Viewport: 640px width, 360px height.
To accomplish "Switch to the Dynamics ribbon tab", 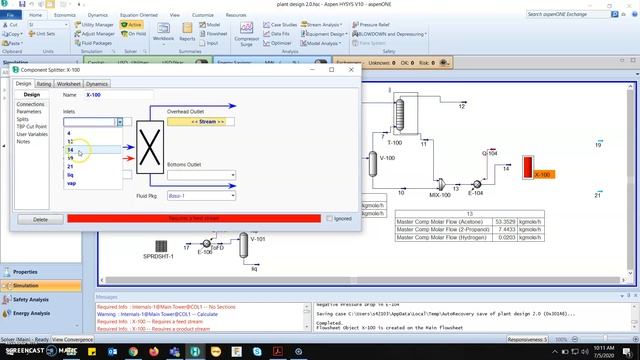I will coord(98,15).
